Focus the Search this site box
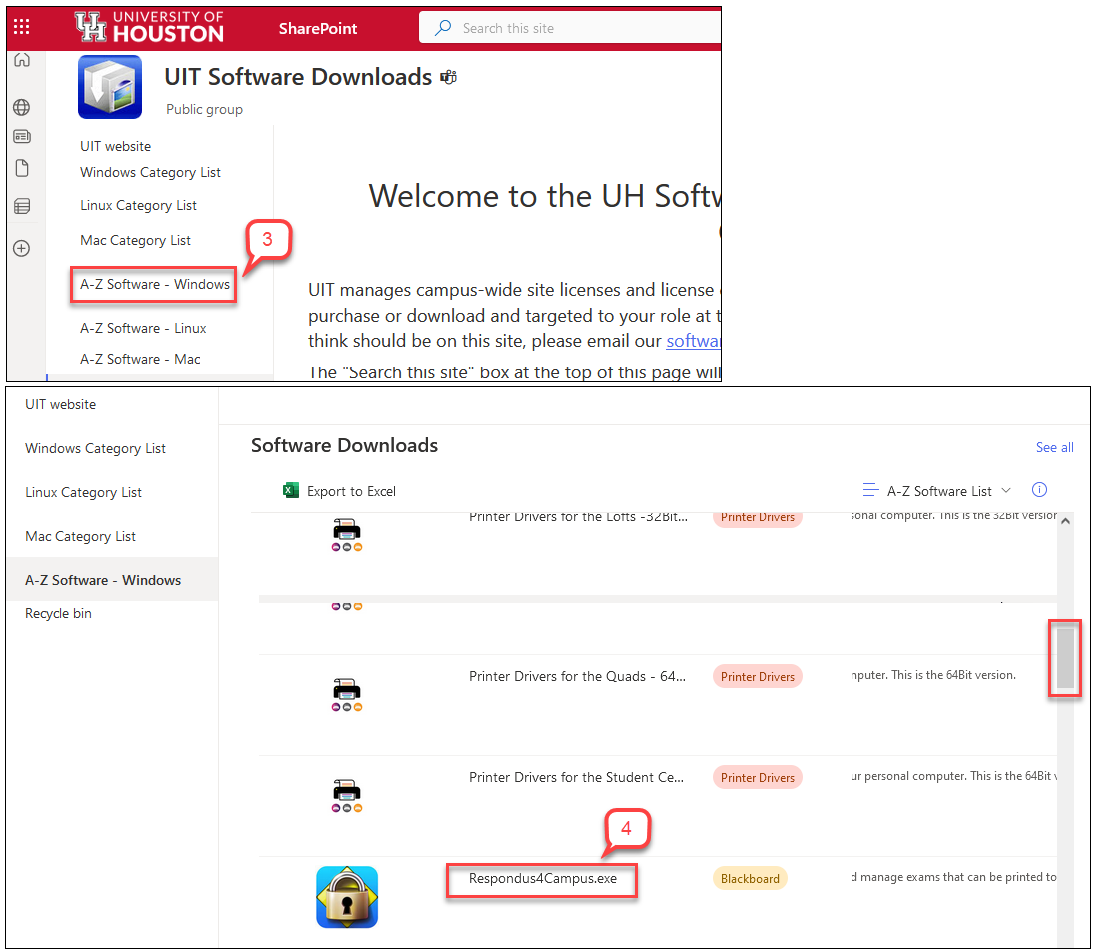 [570, 28]
